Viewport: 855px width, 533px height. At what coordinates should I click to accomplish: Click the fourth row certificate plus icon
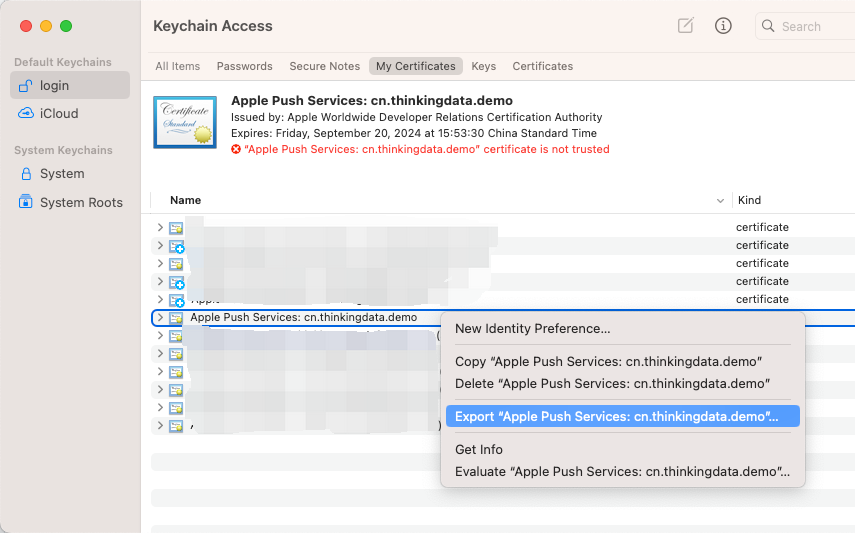pyautogui.click(x=177, y=282)
